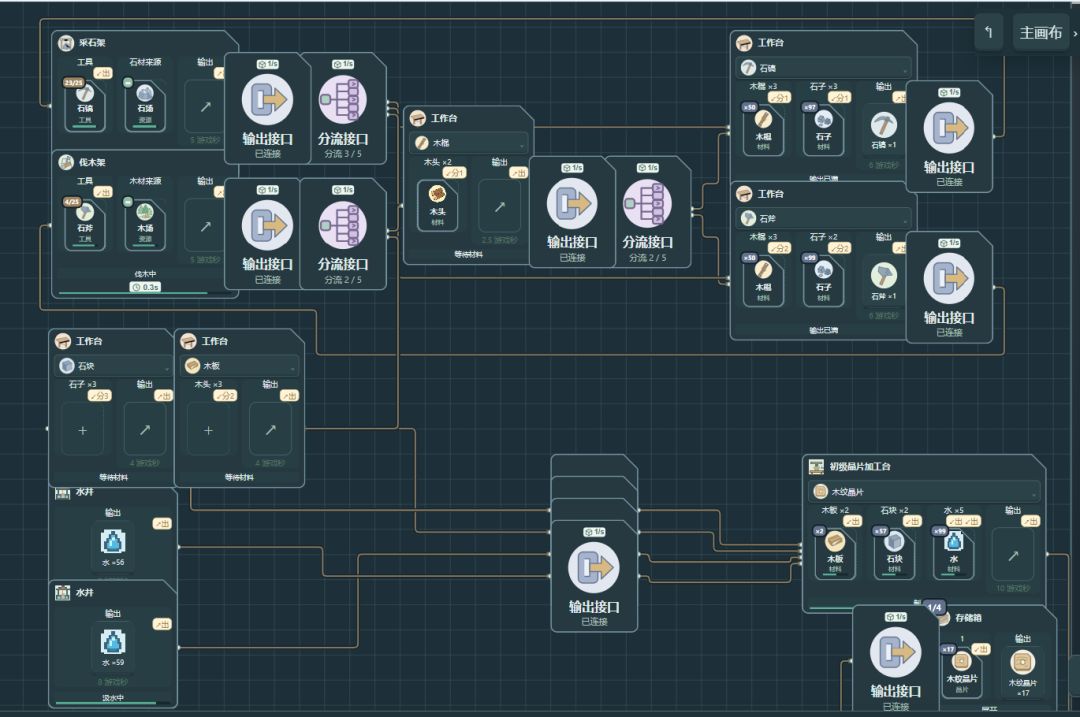The image size is (1080, 717).
Task: Open the 石镐 recipe dropdown in the workbench
Action: click(825, 68)
